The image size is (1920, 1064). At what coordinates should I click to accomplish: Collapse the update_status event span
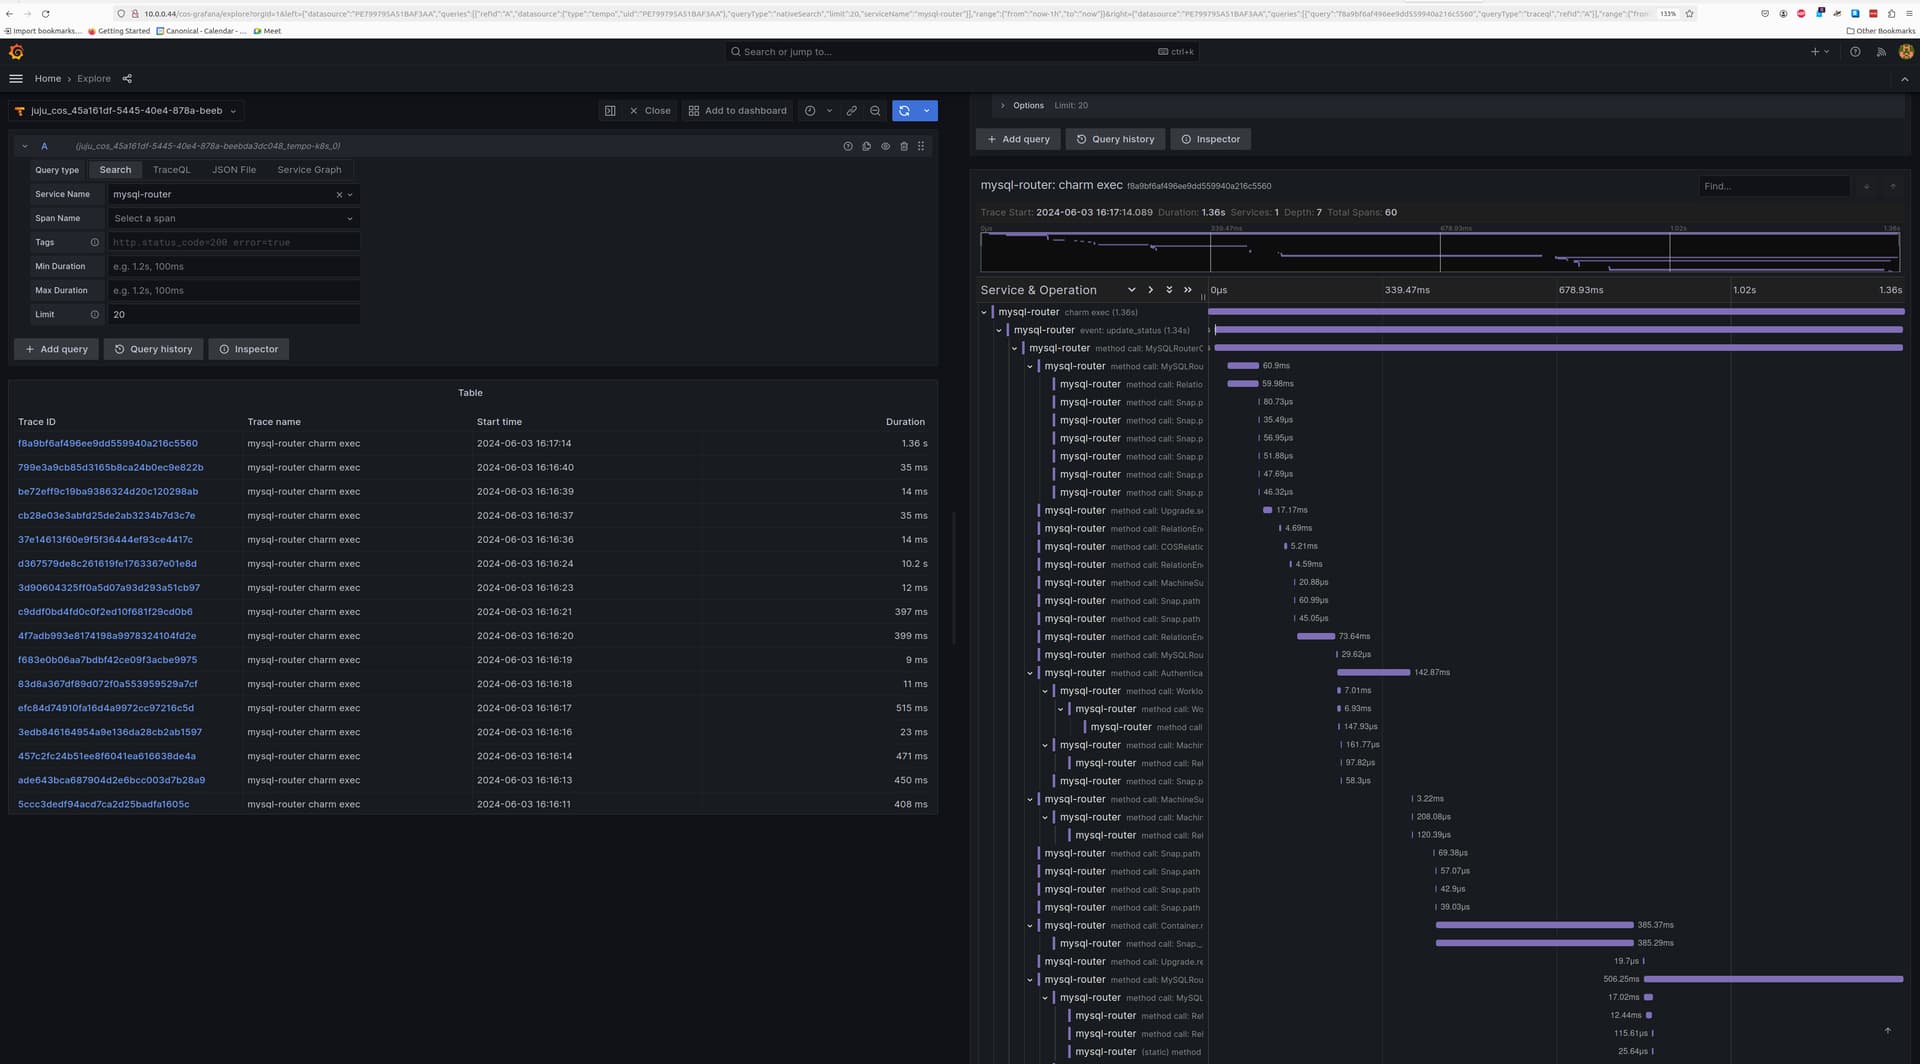[x=999, y=330]
